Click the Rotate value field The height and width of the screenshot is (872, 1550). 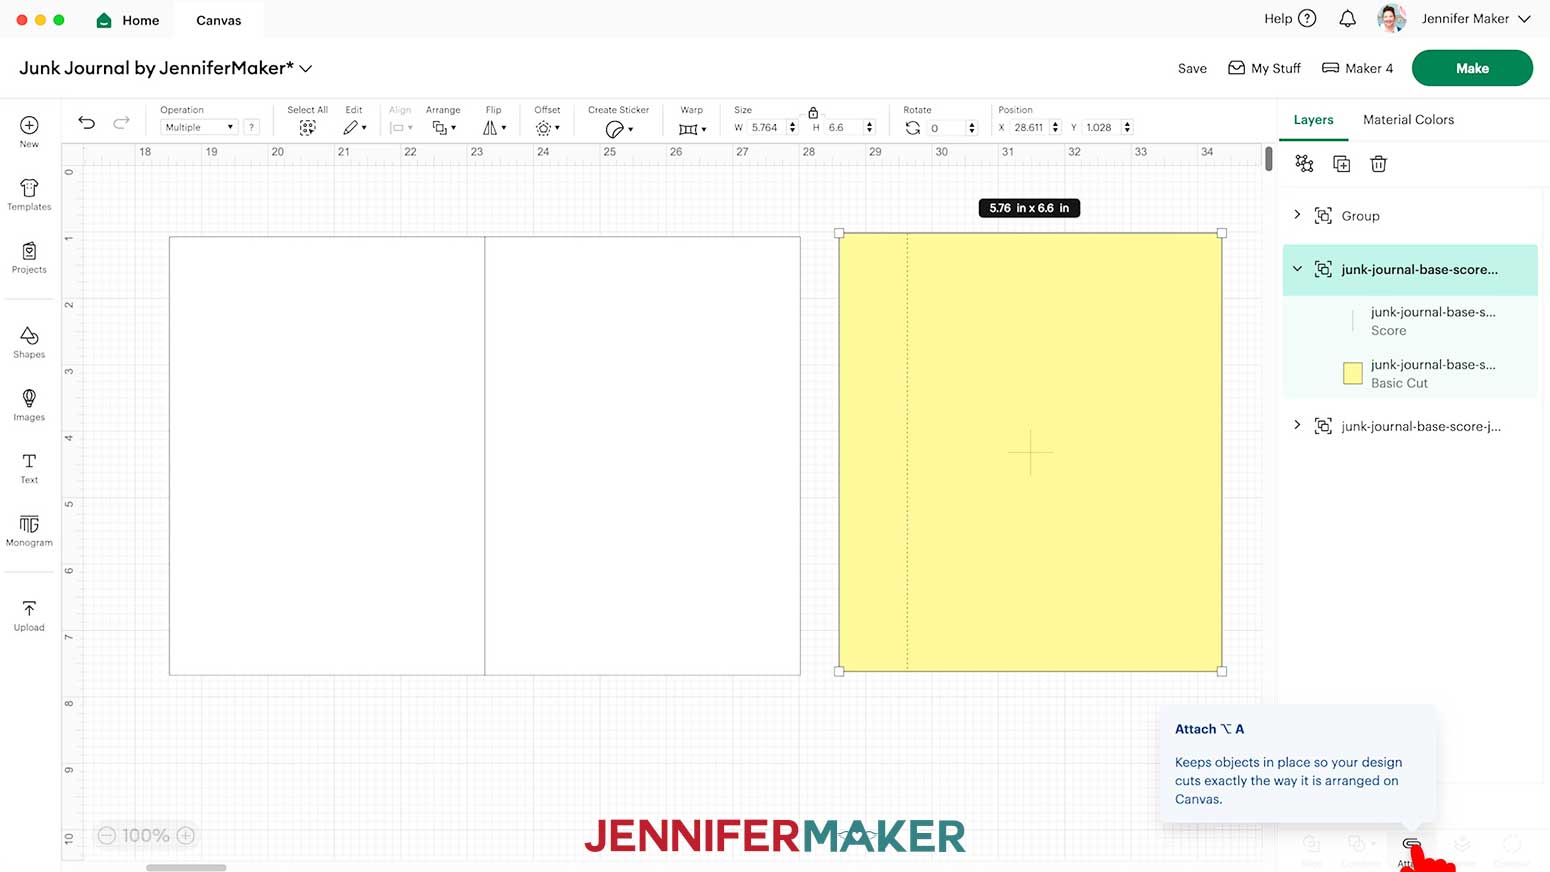(945, 128)
